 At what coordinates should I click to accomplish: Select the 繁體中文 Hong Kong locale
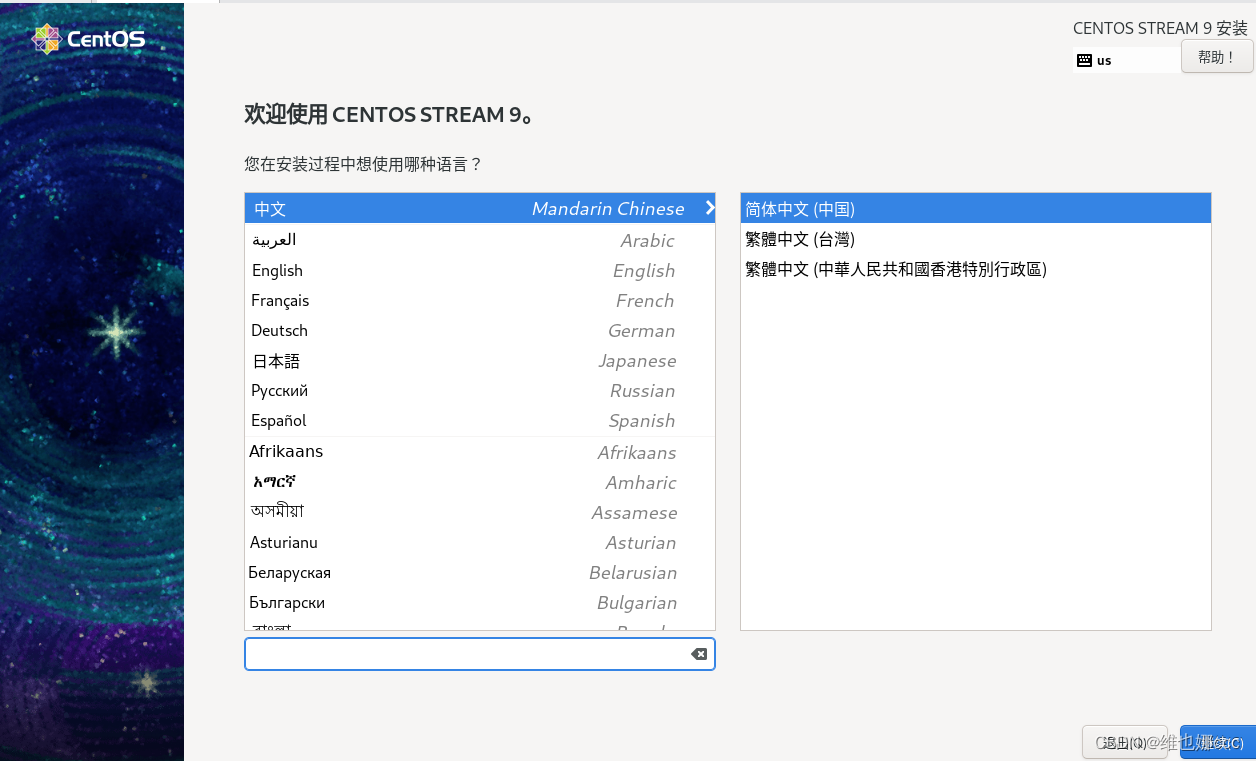[900, 268]
